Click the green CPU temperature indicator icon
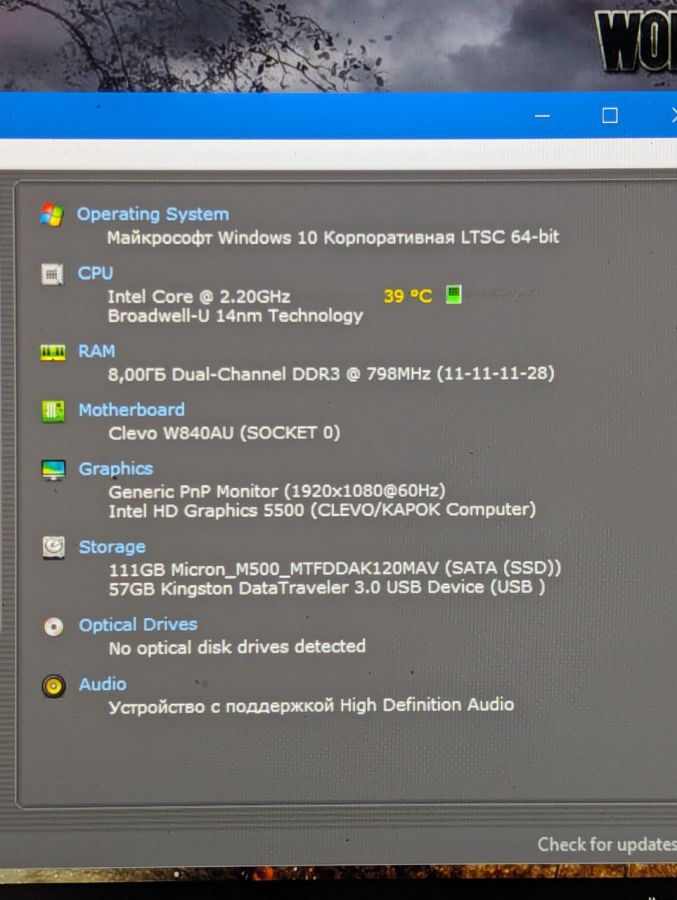This screenshot has height=900, width=677. 454,294
